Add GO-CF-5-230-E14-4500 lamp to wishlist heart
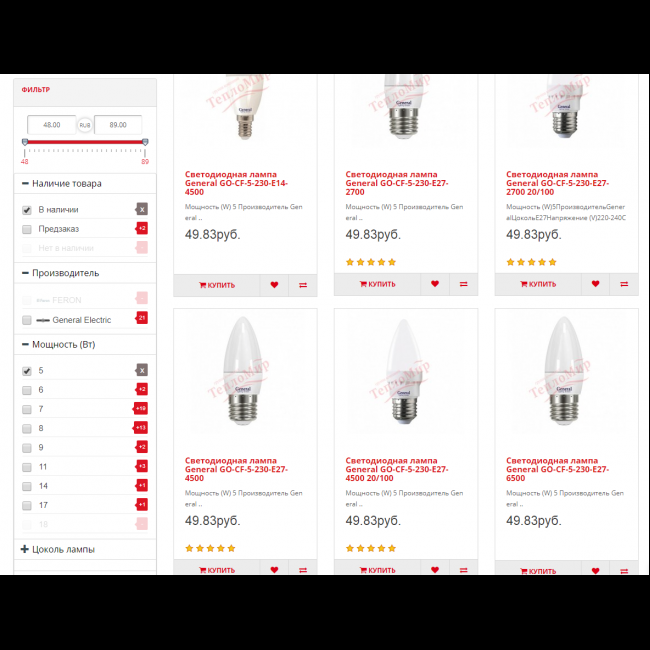650x650 pixels. (274, 285)
